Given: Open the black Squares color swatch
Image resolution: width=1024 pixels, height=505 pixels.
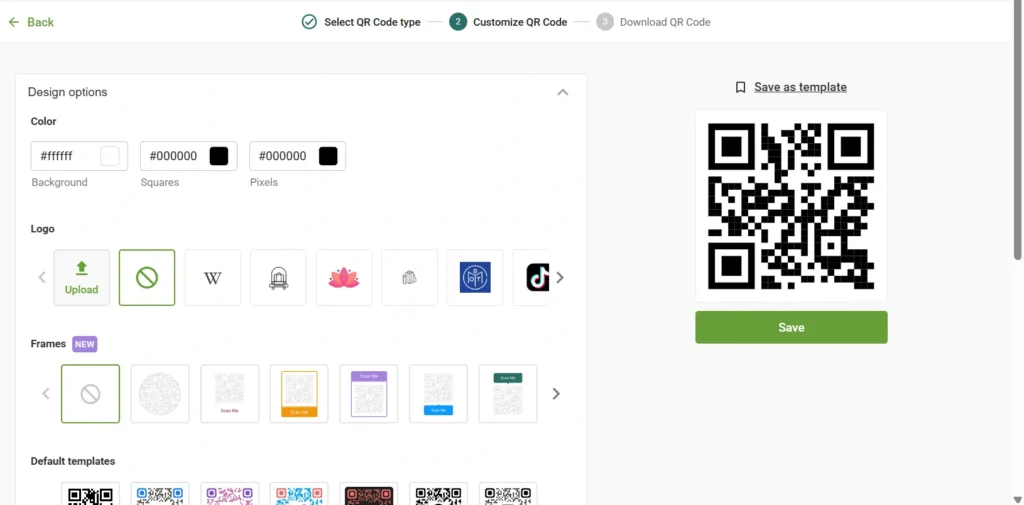Looking at the screenshot, I should pos(219,156).
